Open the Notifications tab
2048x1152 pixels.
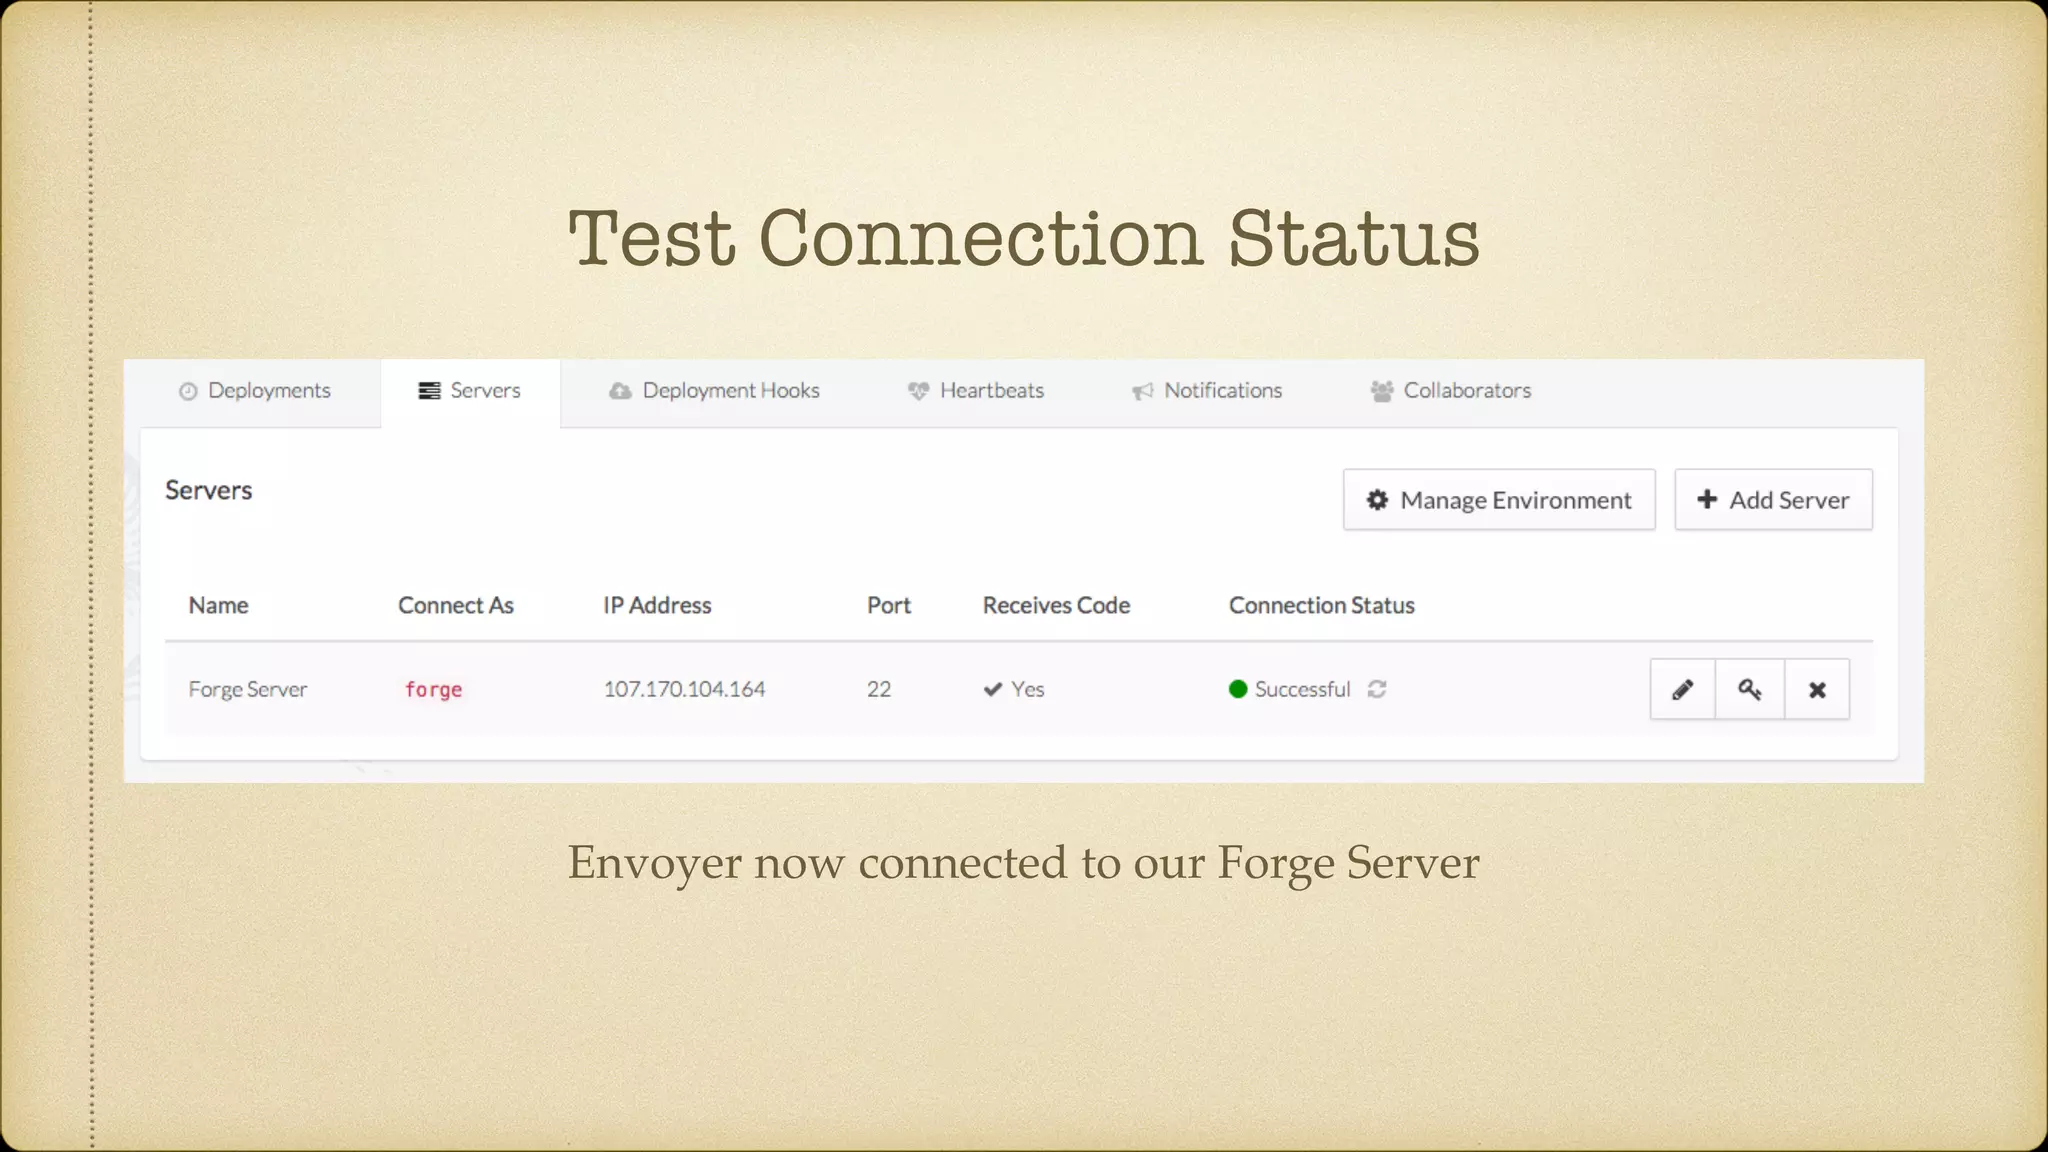click(x=1207, y=391)
